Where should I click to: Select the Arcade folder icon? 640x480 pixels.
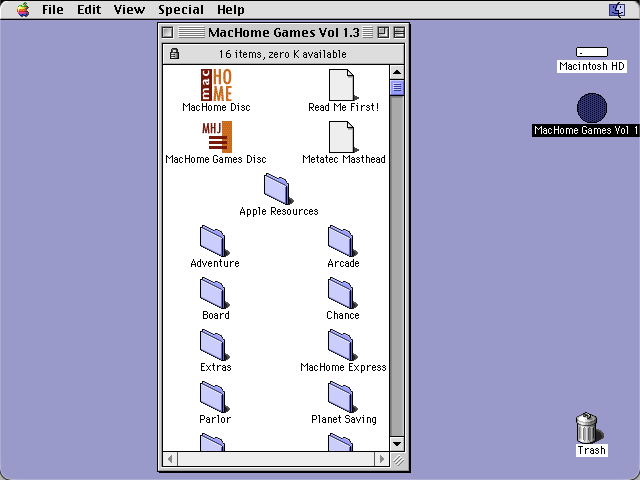point(342,241)
